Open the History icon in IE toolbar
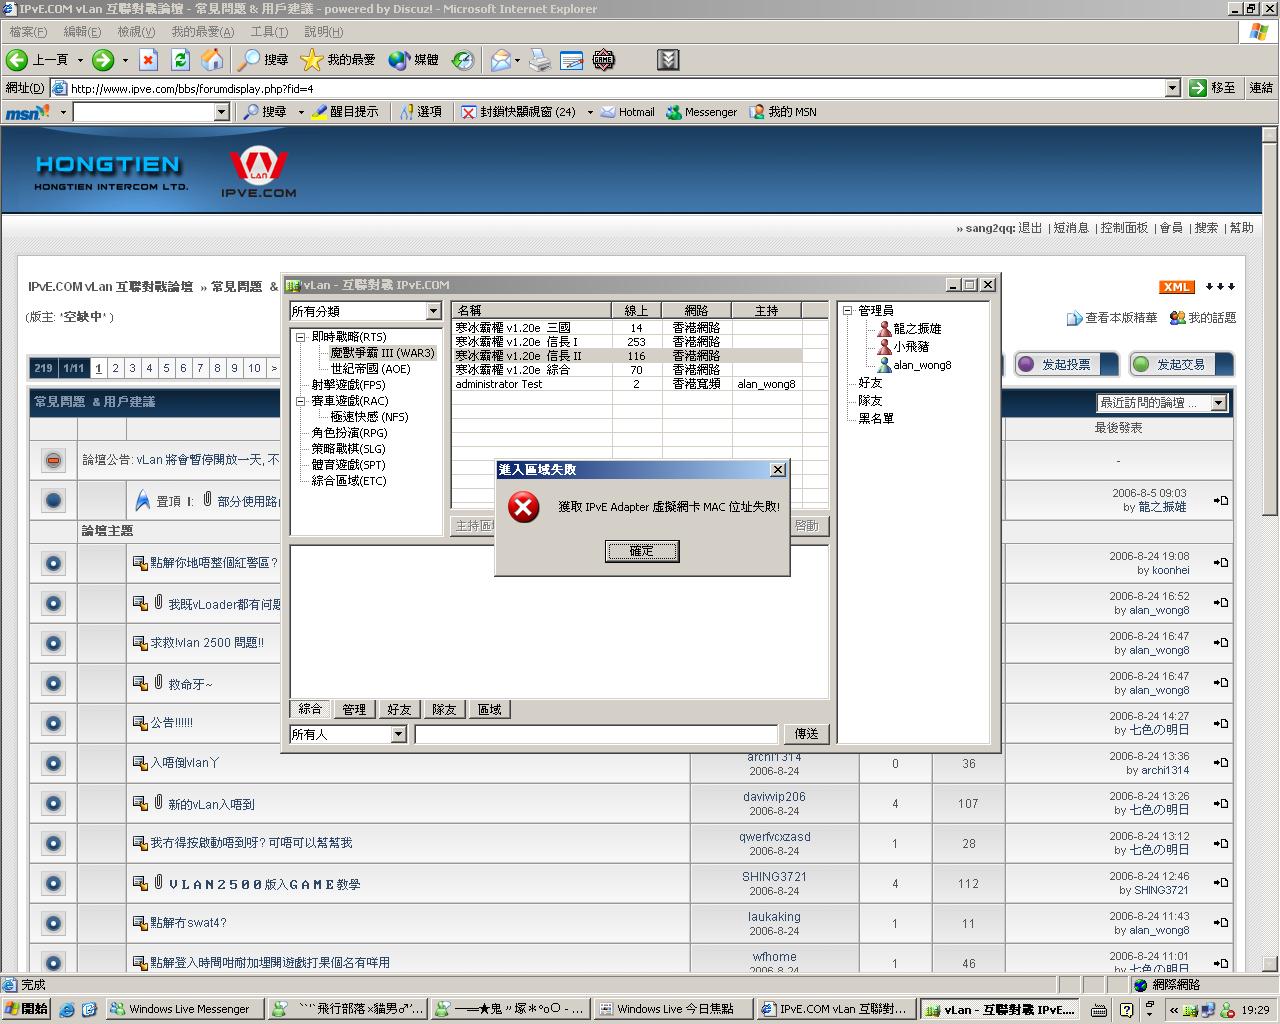The height and width of the screenshot is (1024, 1280). (462, 60)
